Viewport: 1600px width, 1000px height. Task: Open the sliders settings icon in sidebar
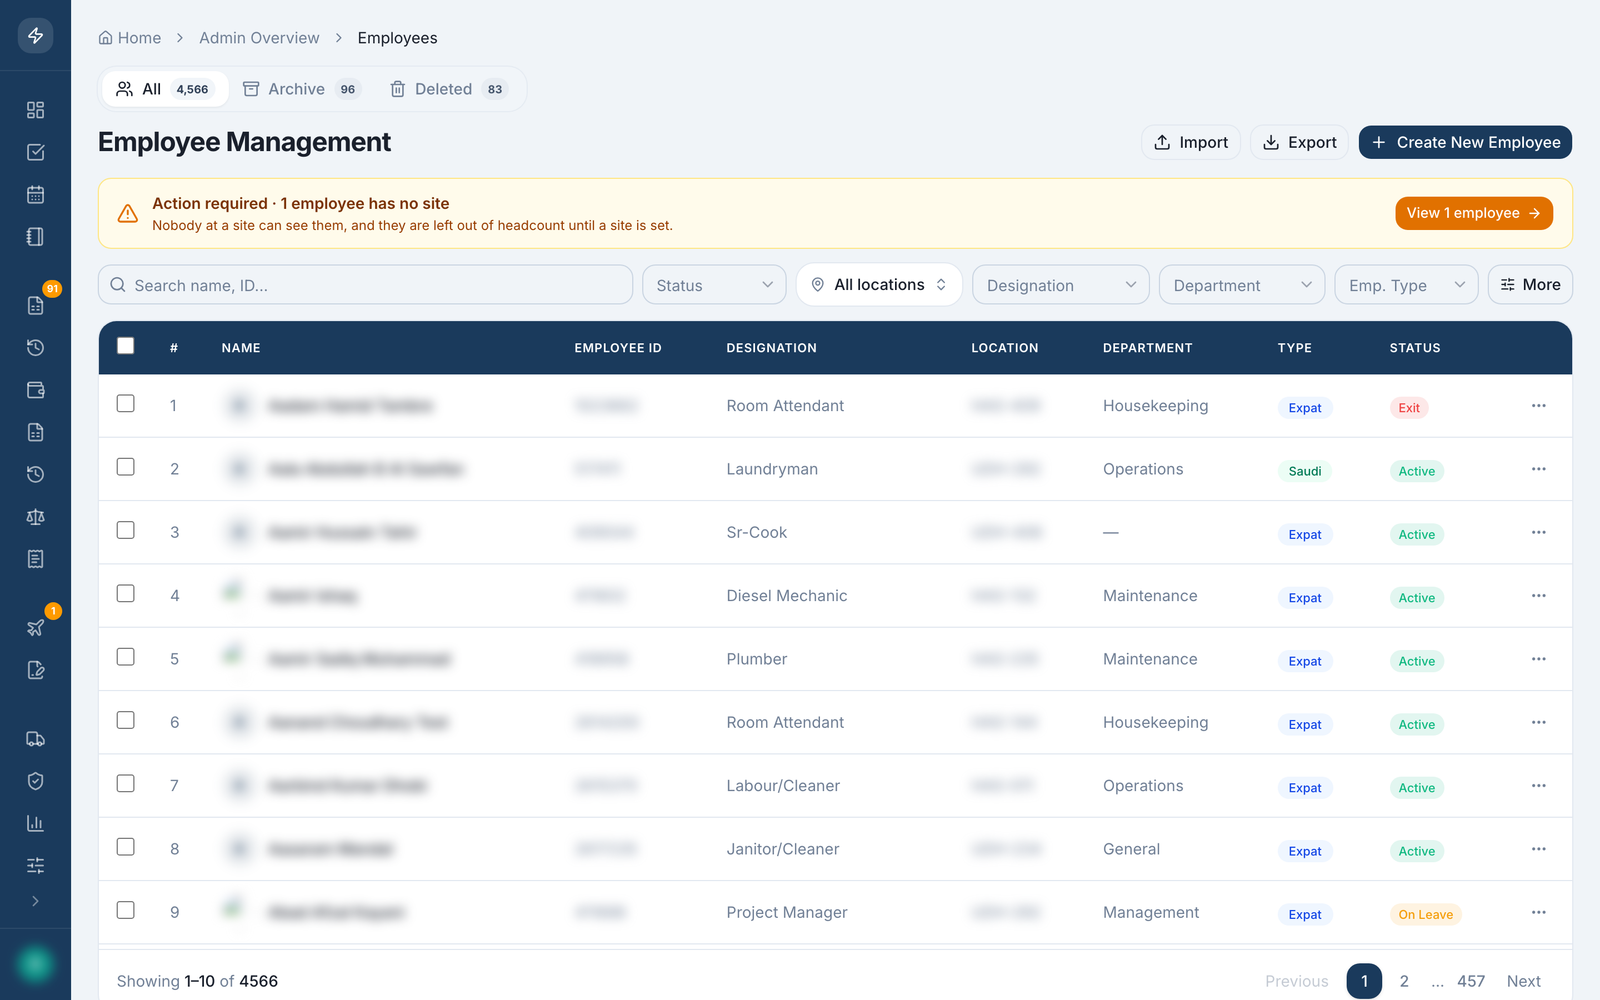point(35,865)
